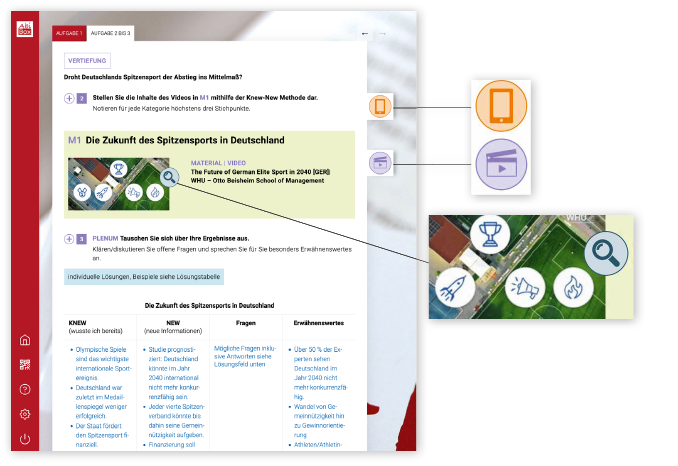678x466 pixels.
Task: Click the power icon to log out
Action: click(25, 439)
